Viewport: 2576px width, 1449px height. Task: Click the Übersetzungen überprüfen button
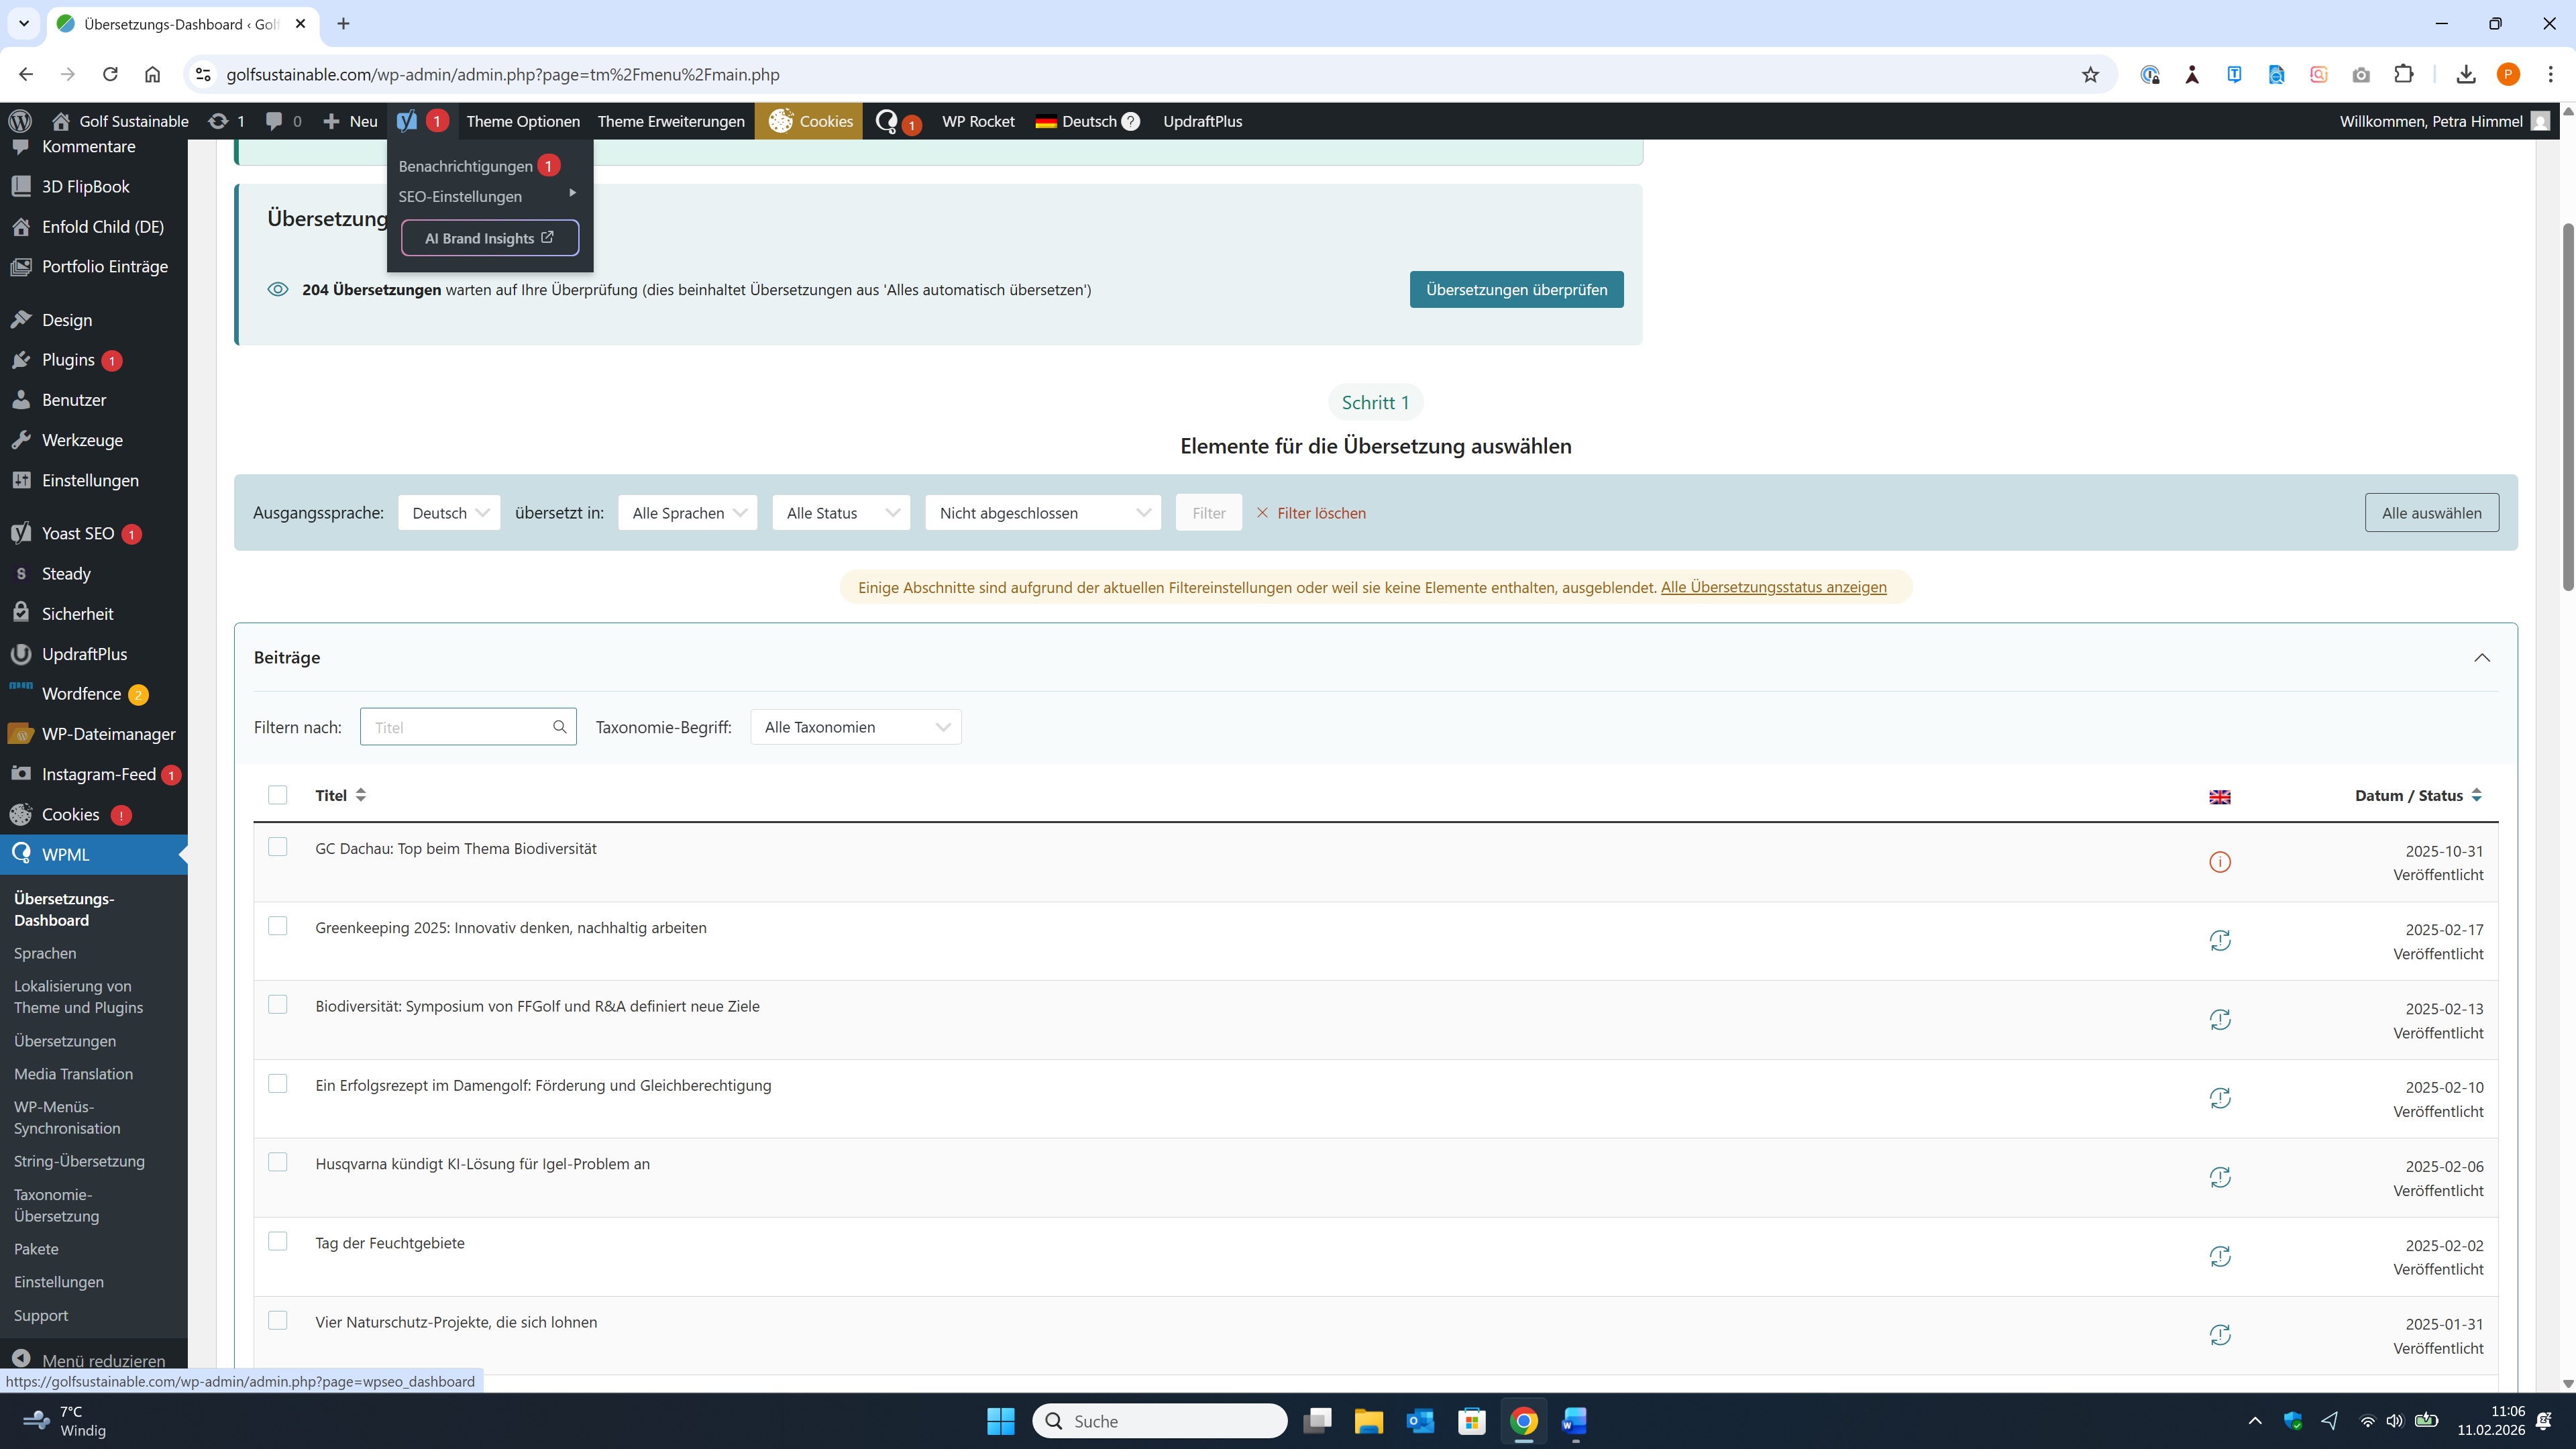(1516, 290)
